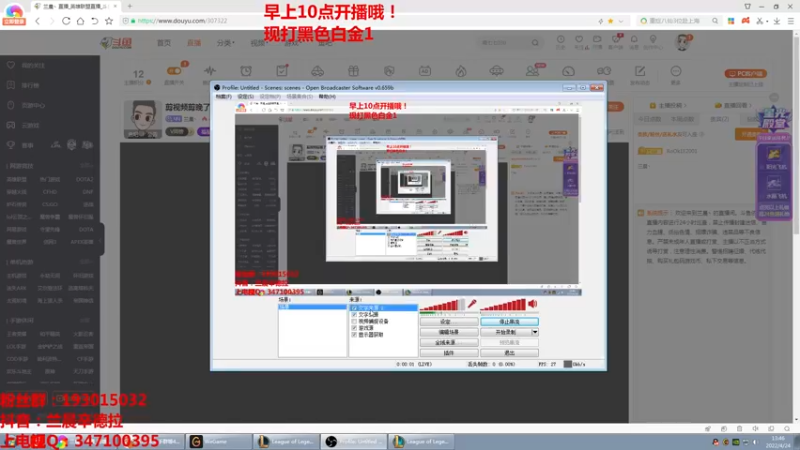Click the heart icon in left sidebar
Viewport: 800px width, 450px height.
11,65
